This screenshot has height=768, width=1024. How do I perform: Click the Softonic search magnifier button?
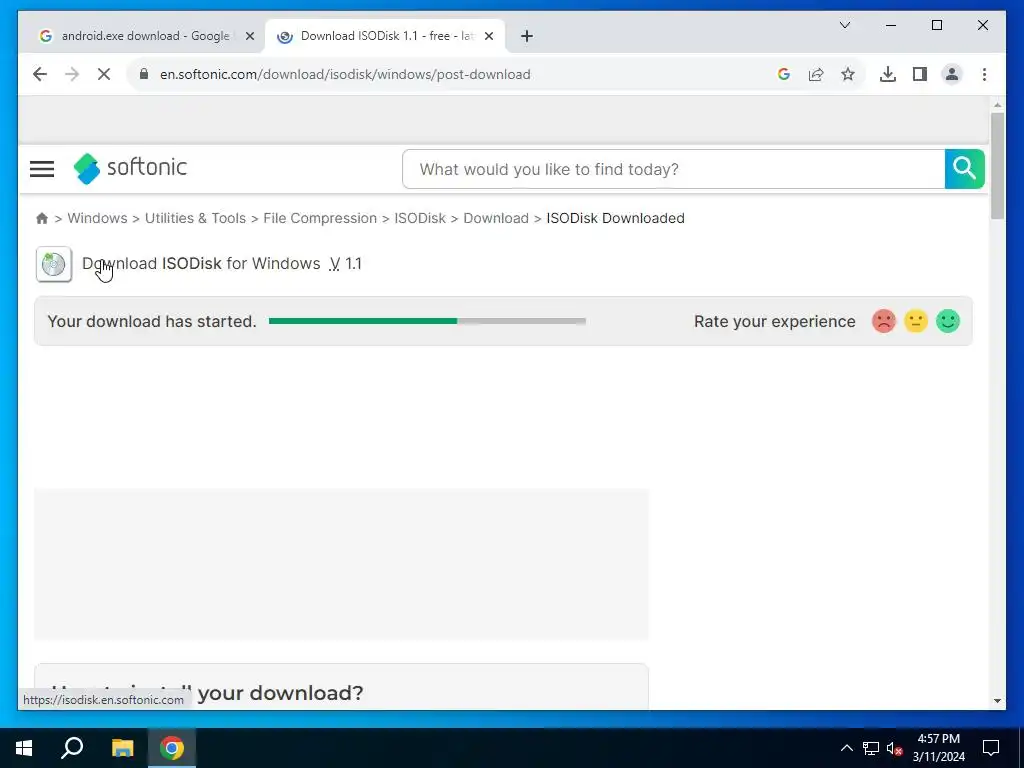pos(965,169)
